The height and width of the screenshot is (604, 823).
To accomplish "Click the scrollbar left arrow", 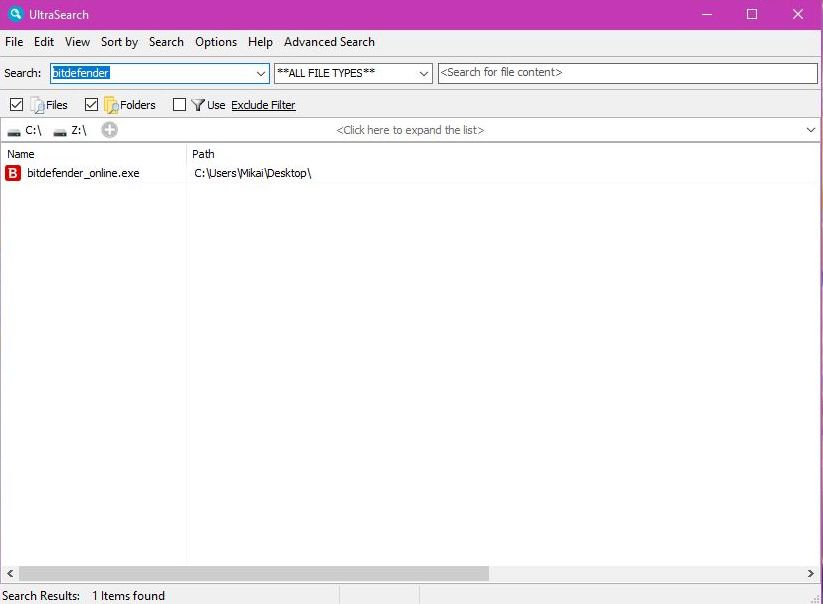I will [x=10, y=573].
